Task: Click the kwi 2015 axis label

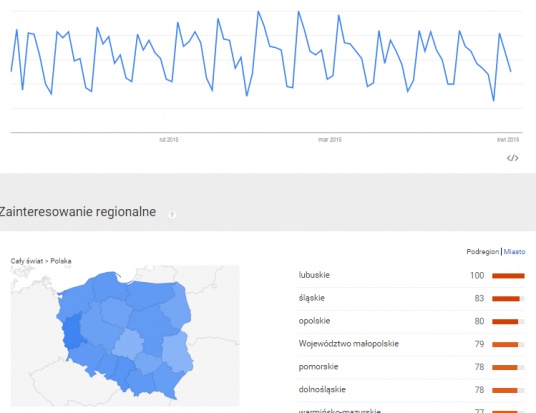Action: click(x=508, y=139)
